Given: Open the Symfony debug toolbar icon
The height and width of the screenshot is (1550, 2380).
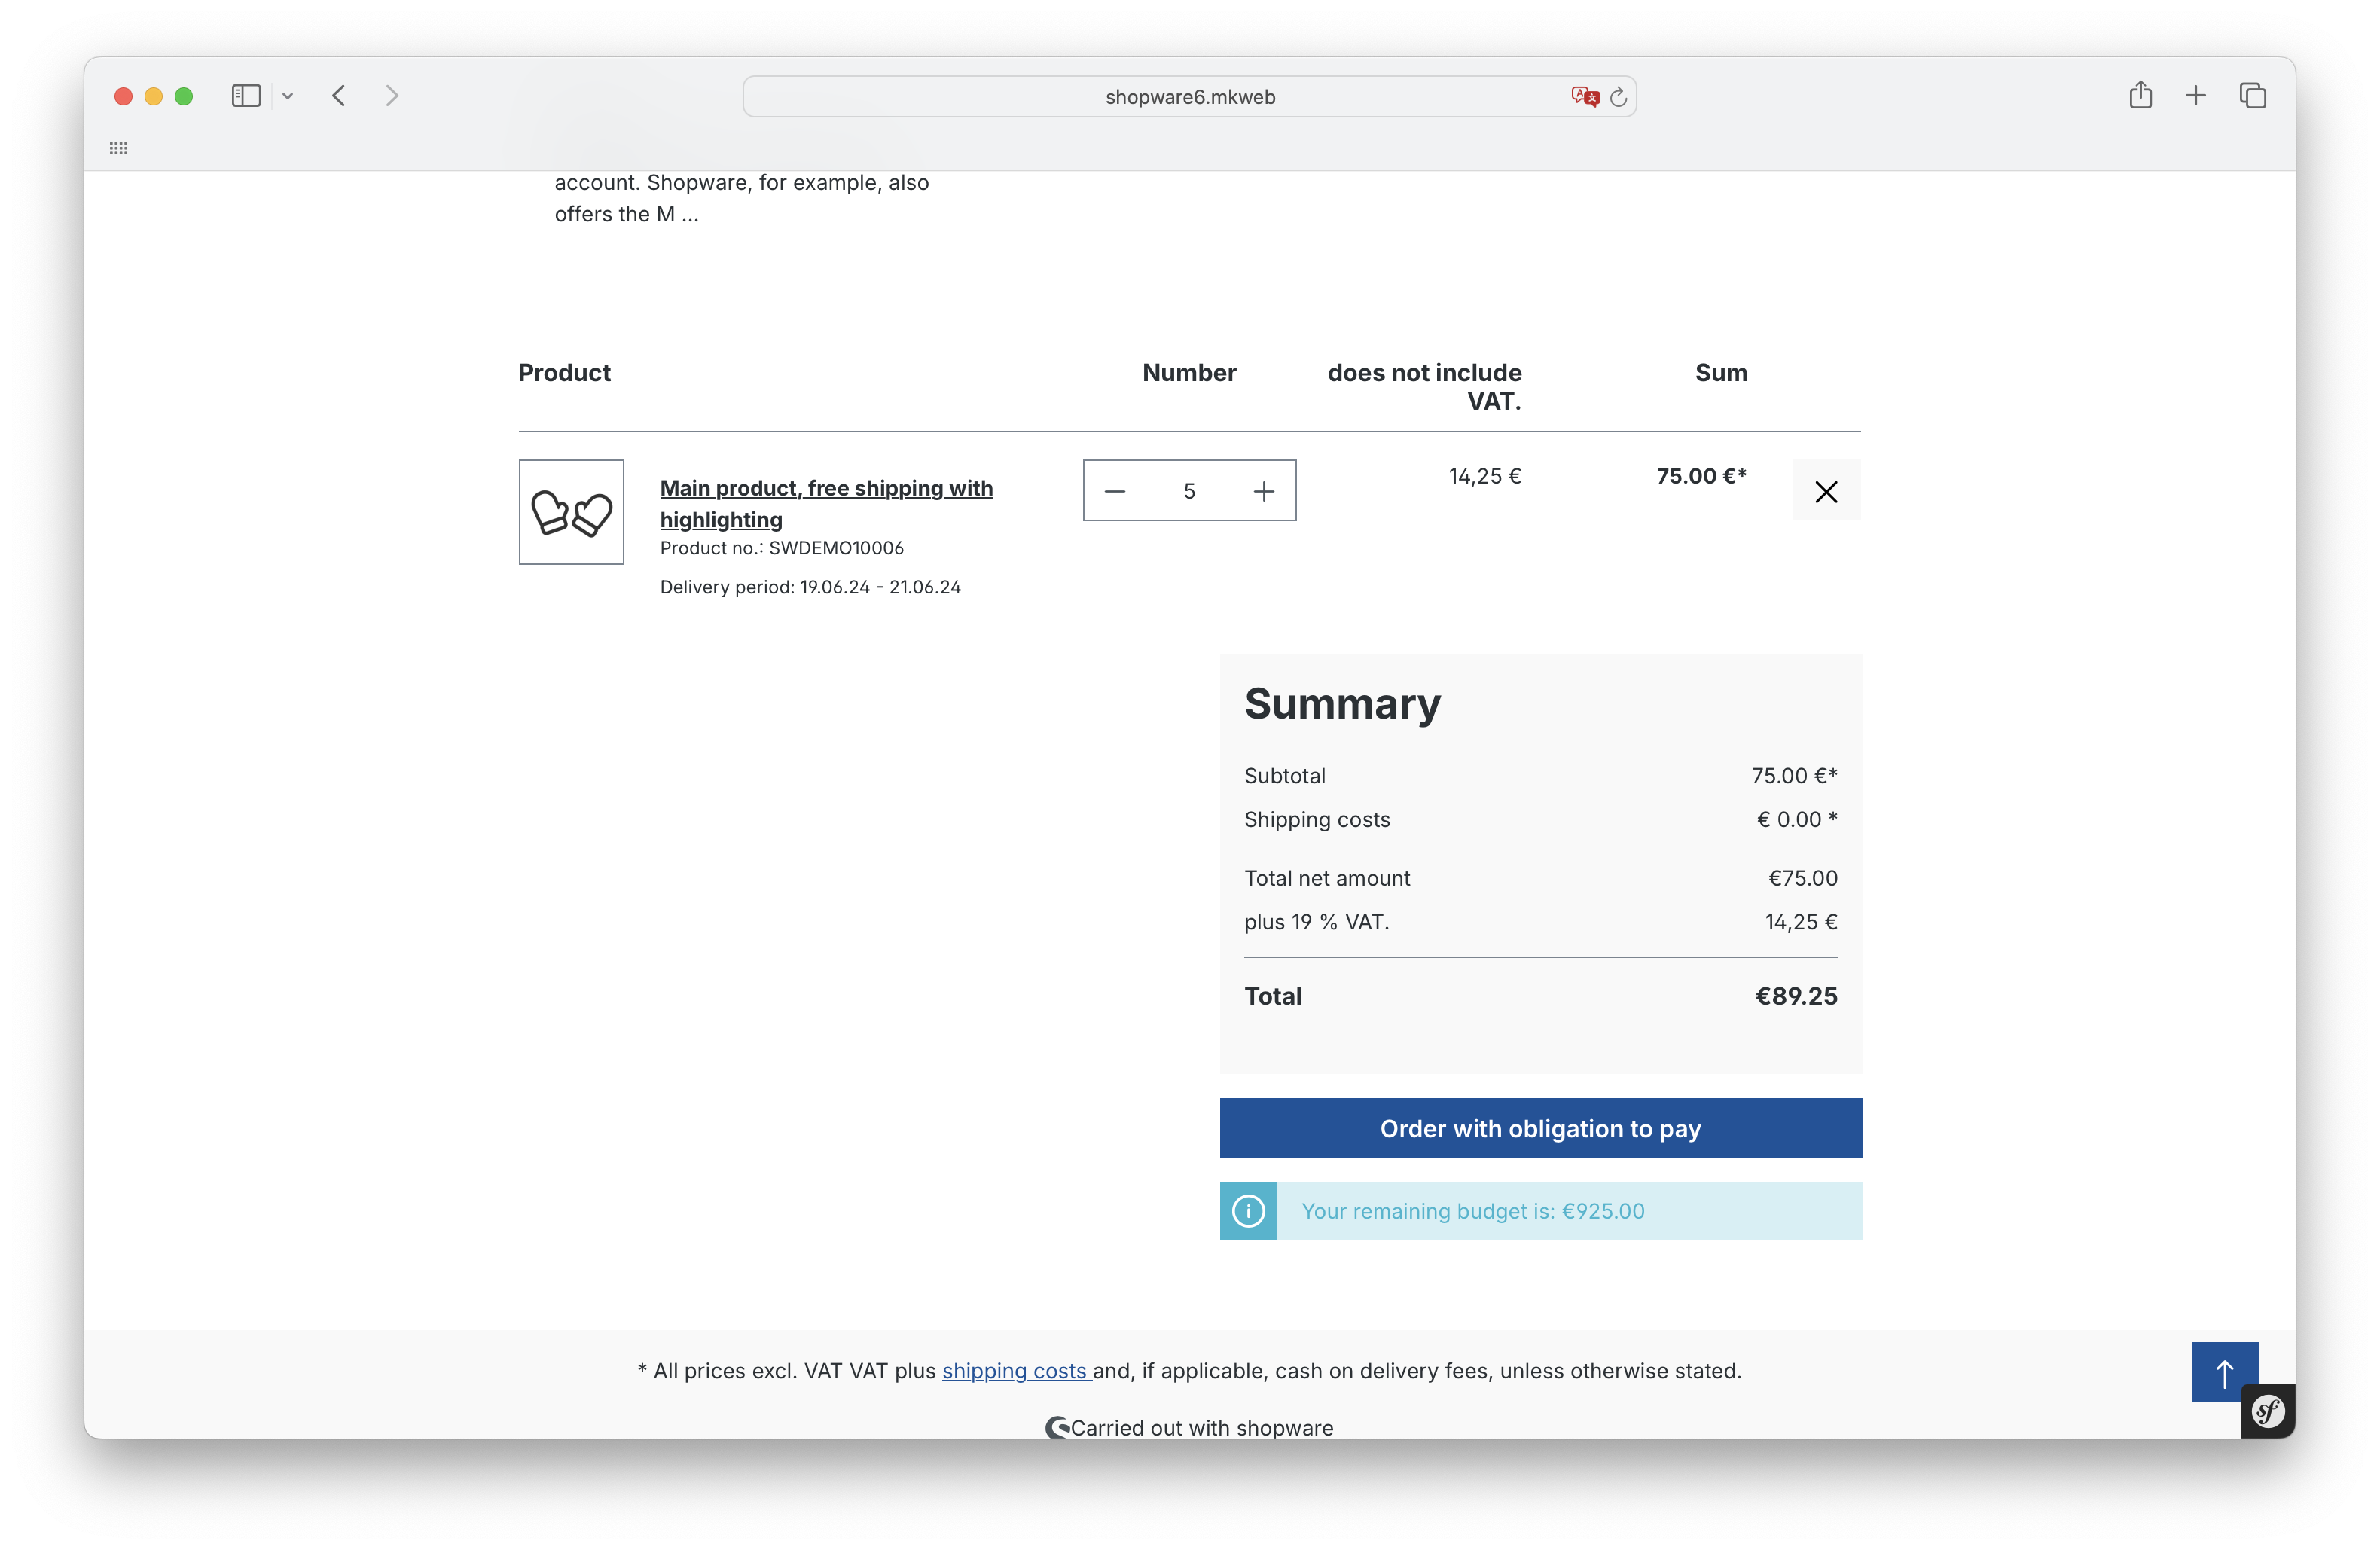Looking at the screenshot, I should click(2267, 1412).
